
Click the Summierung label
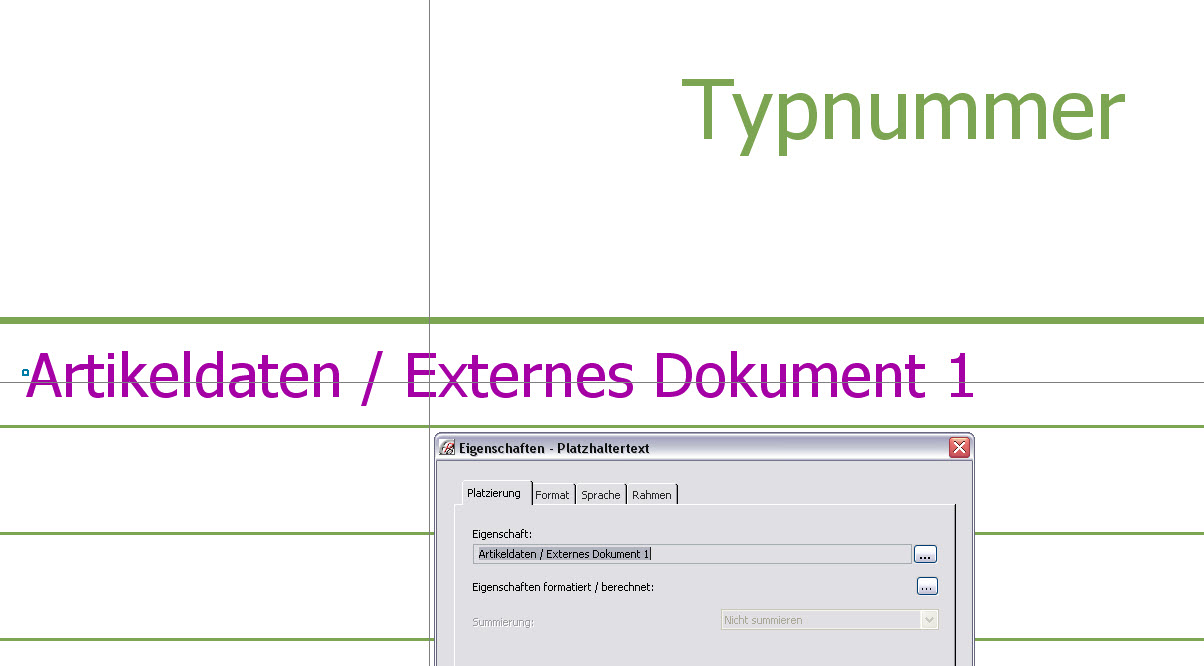pos(503,622)
